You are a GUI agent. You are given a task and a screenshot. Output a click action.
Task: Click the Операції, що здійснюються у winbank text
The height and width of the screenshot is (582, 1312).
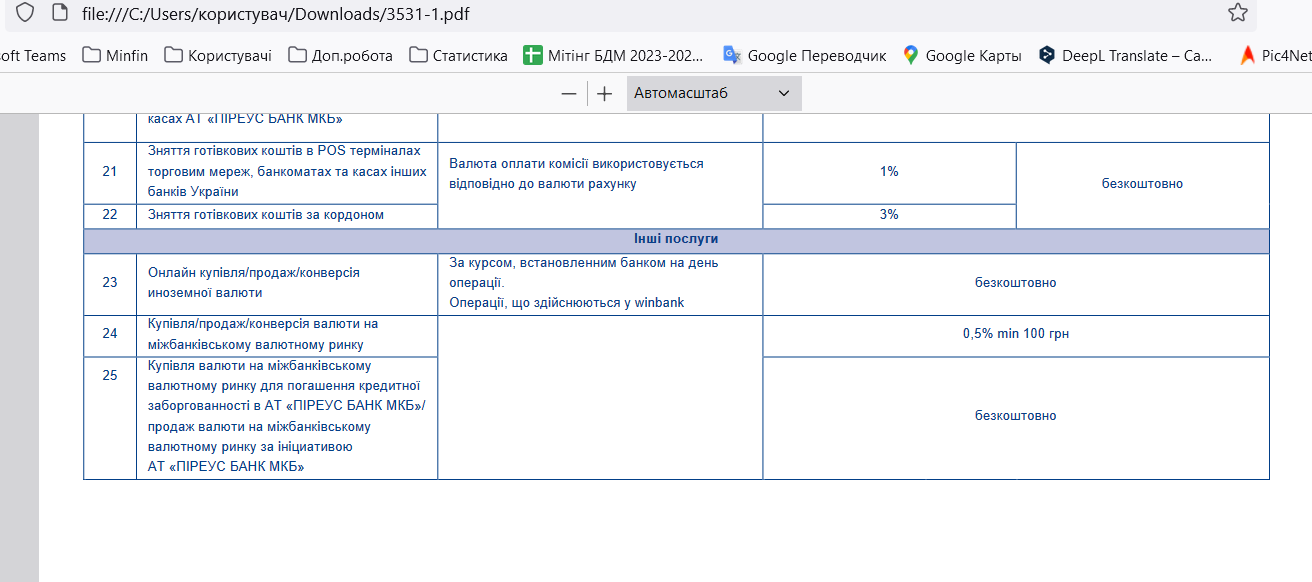click(x=567, y=303)
